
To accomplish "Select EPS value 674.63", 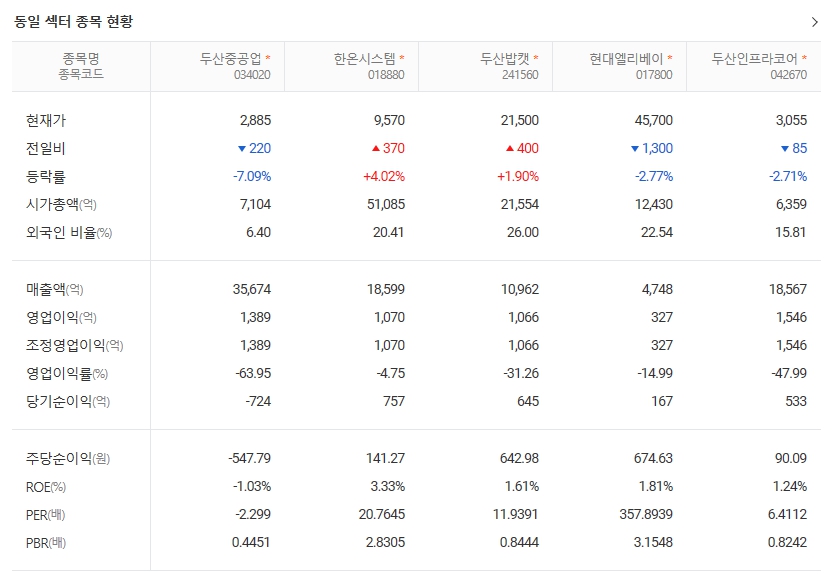I will tap(653, 458).
